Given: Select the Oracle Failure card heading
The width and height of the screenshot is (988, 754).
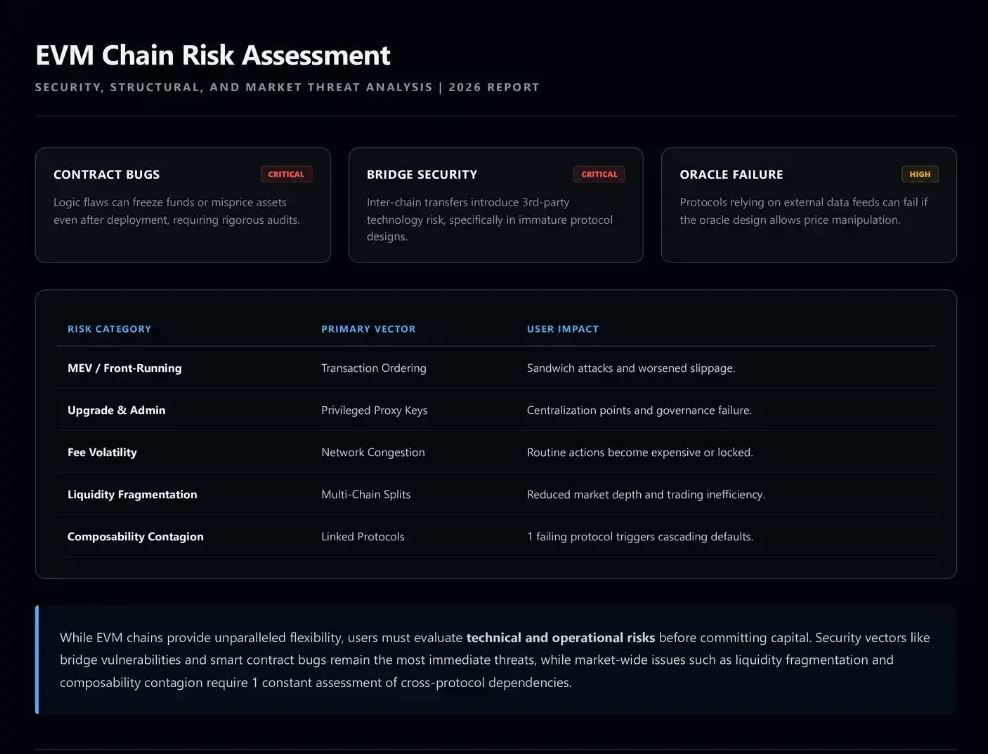Looking at the screenshot, I should 732,174.
